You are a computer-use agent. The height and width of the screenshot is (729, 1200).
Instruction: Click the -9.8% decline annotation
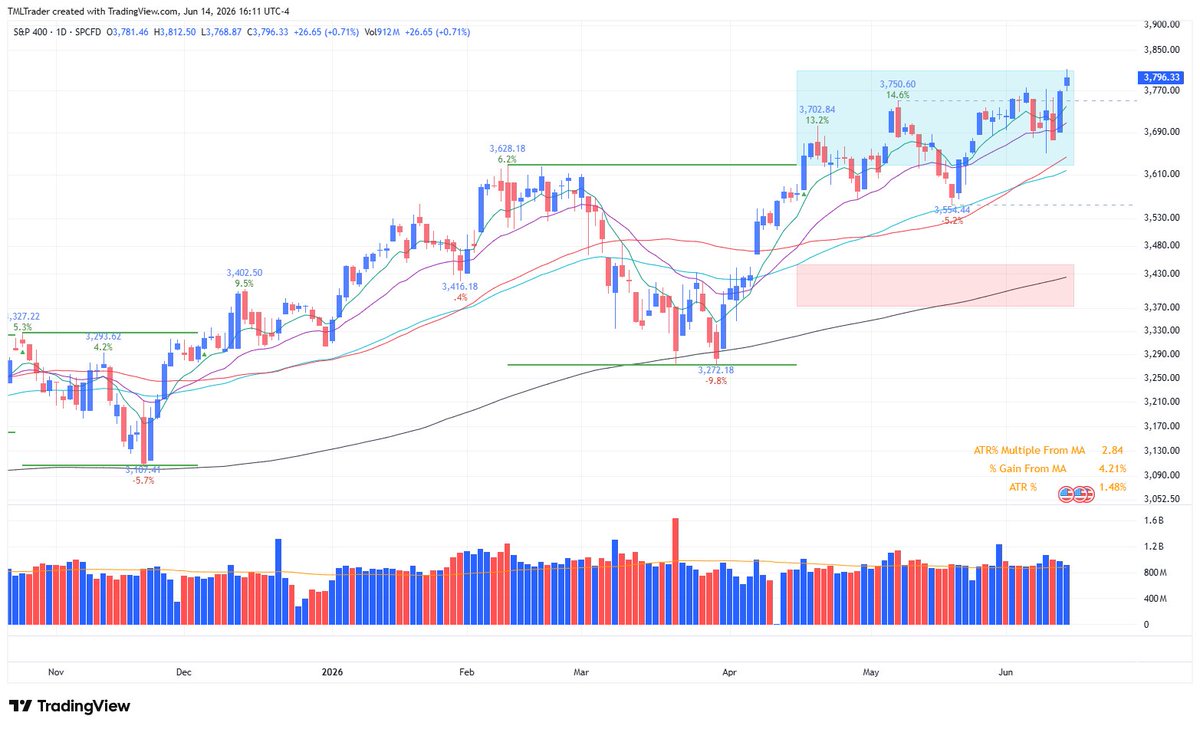click(x=716, y=381)
